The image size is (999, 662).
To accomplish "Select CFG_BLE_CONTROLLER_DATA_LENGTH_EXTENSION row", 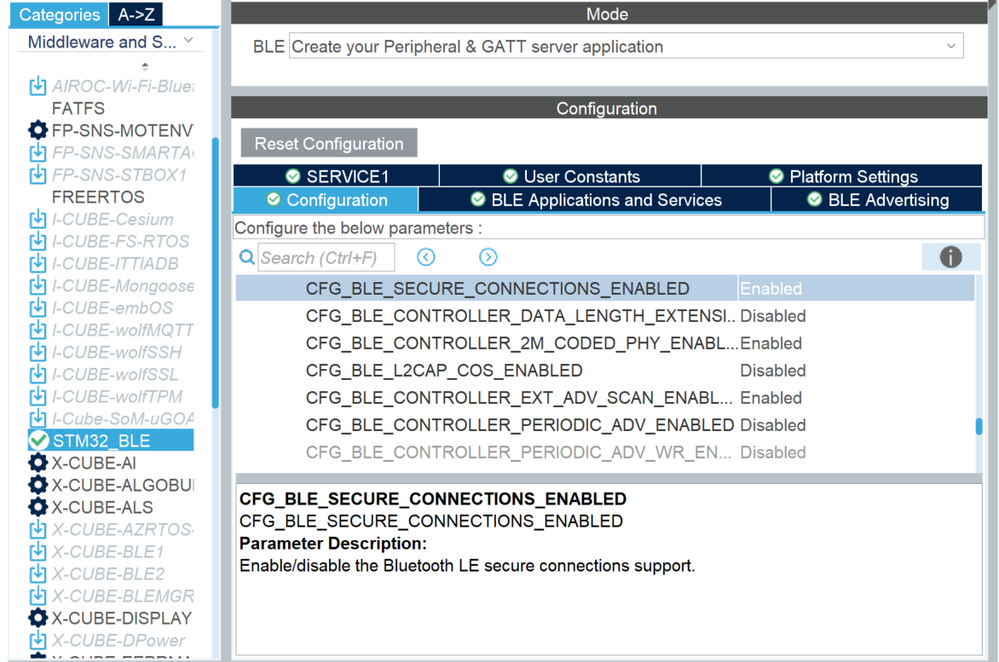I will pyautogui.click(x=605, y=316).
